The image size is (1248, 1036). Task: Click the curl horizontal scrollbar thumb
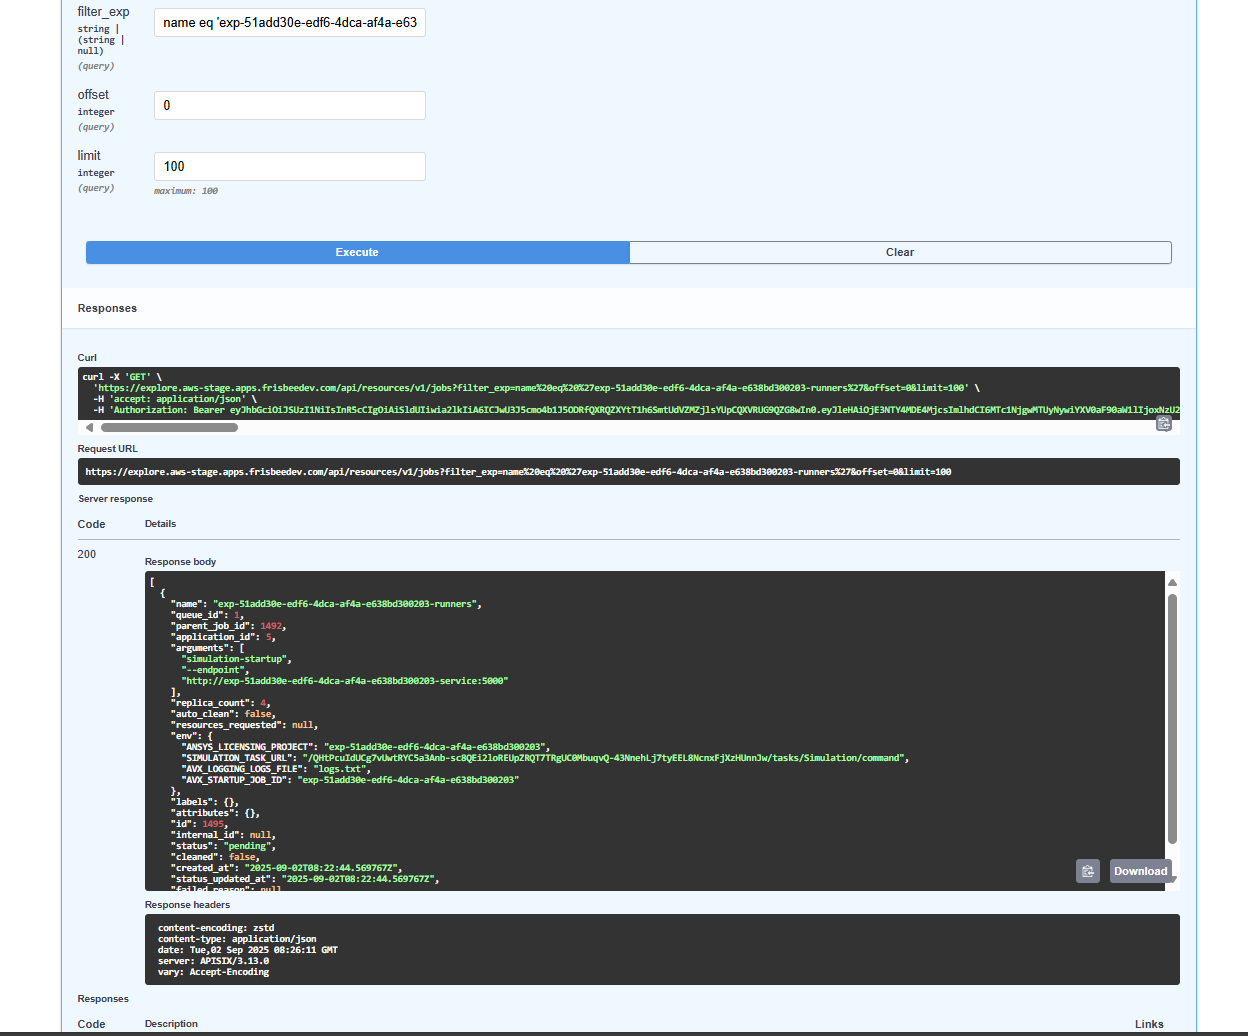[169, 427]
